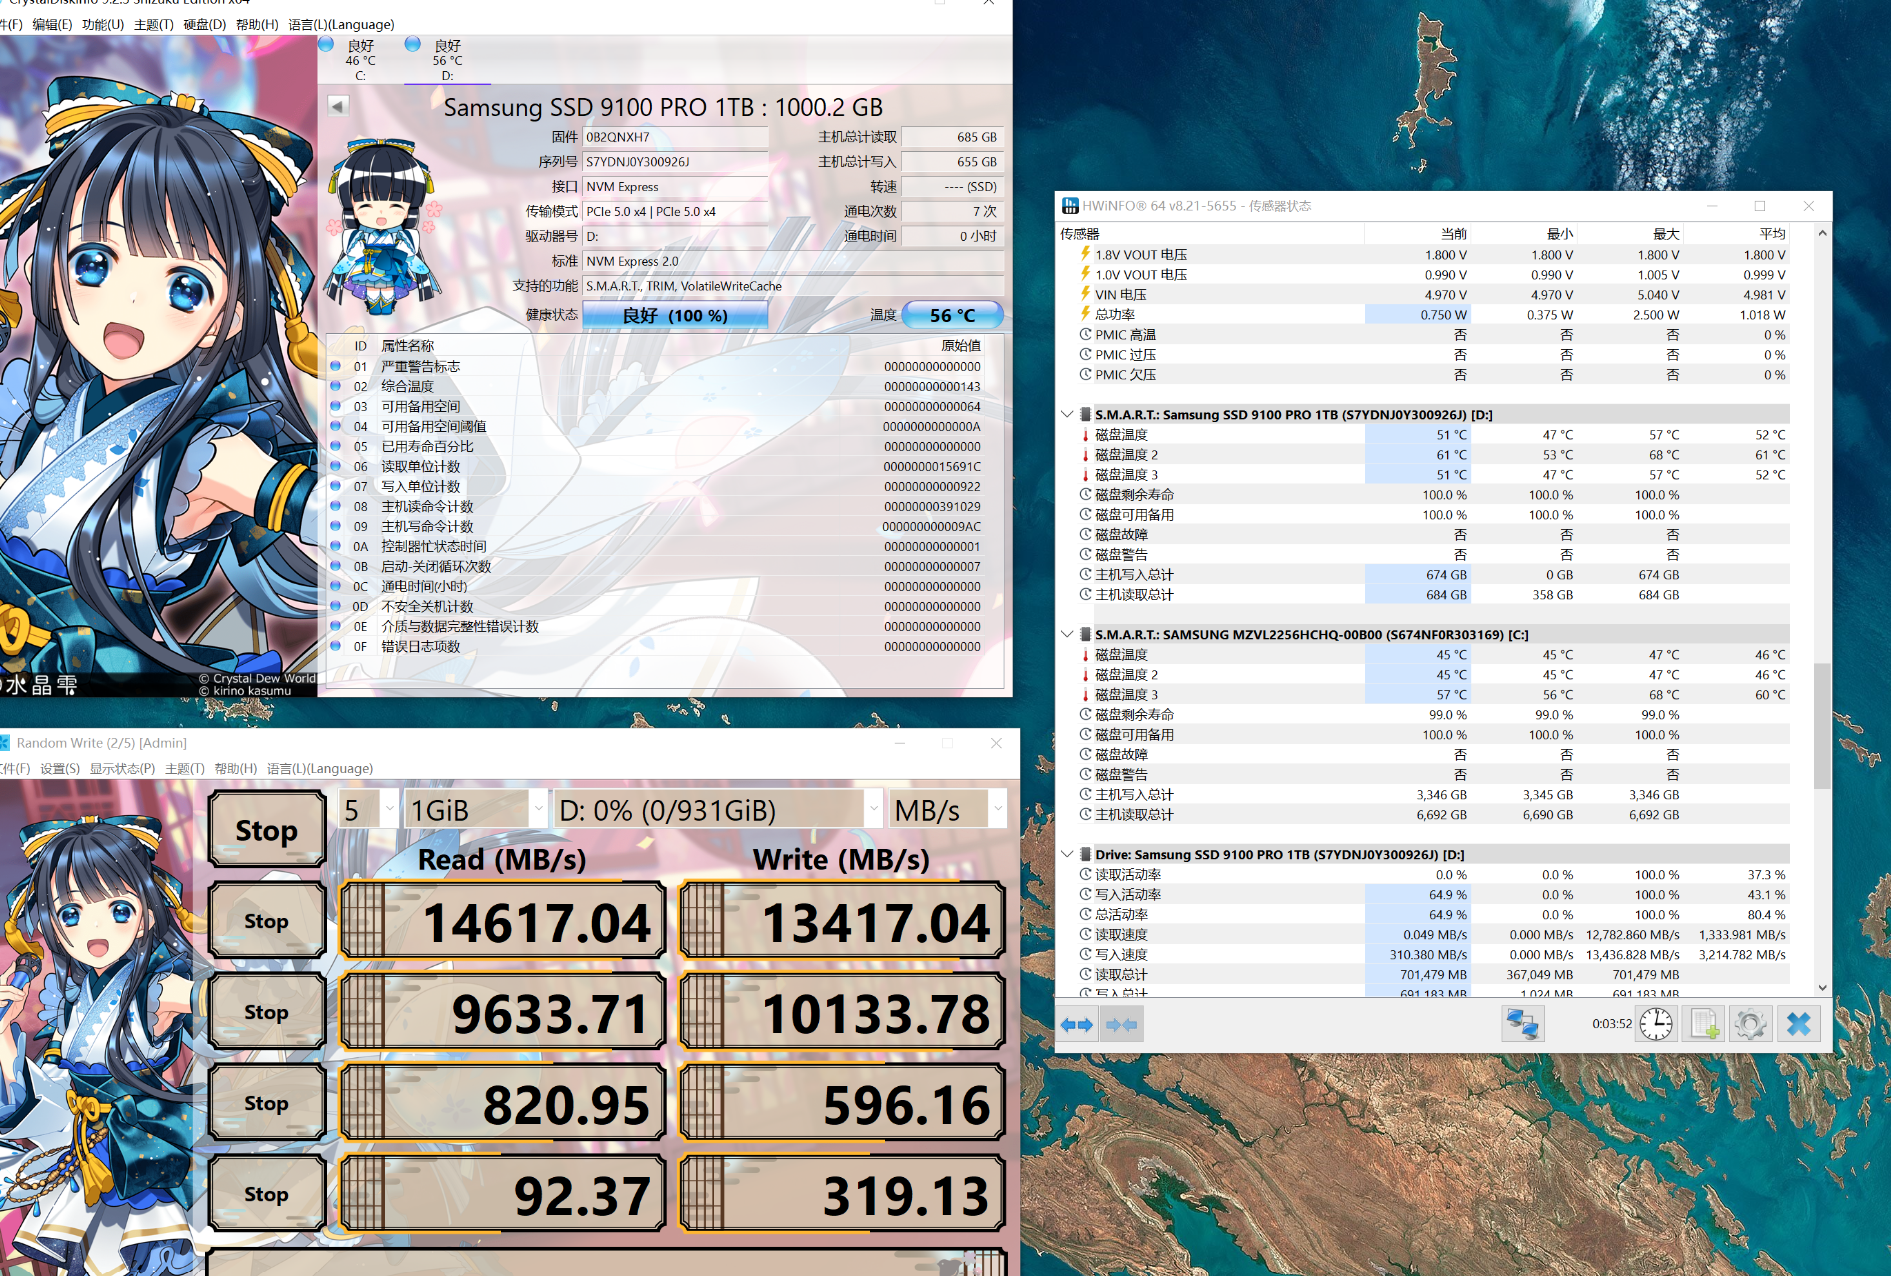Click the HWiNFO scrollbar up arrow
This screenshot has height=1276, width=1891.
(x=1822, y=233)
